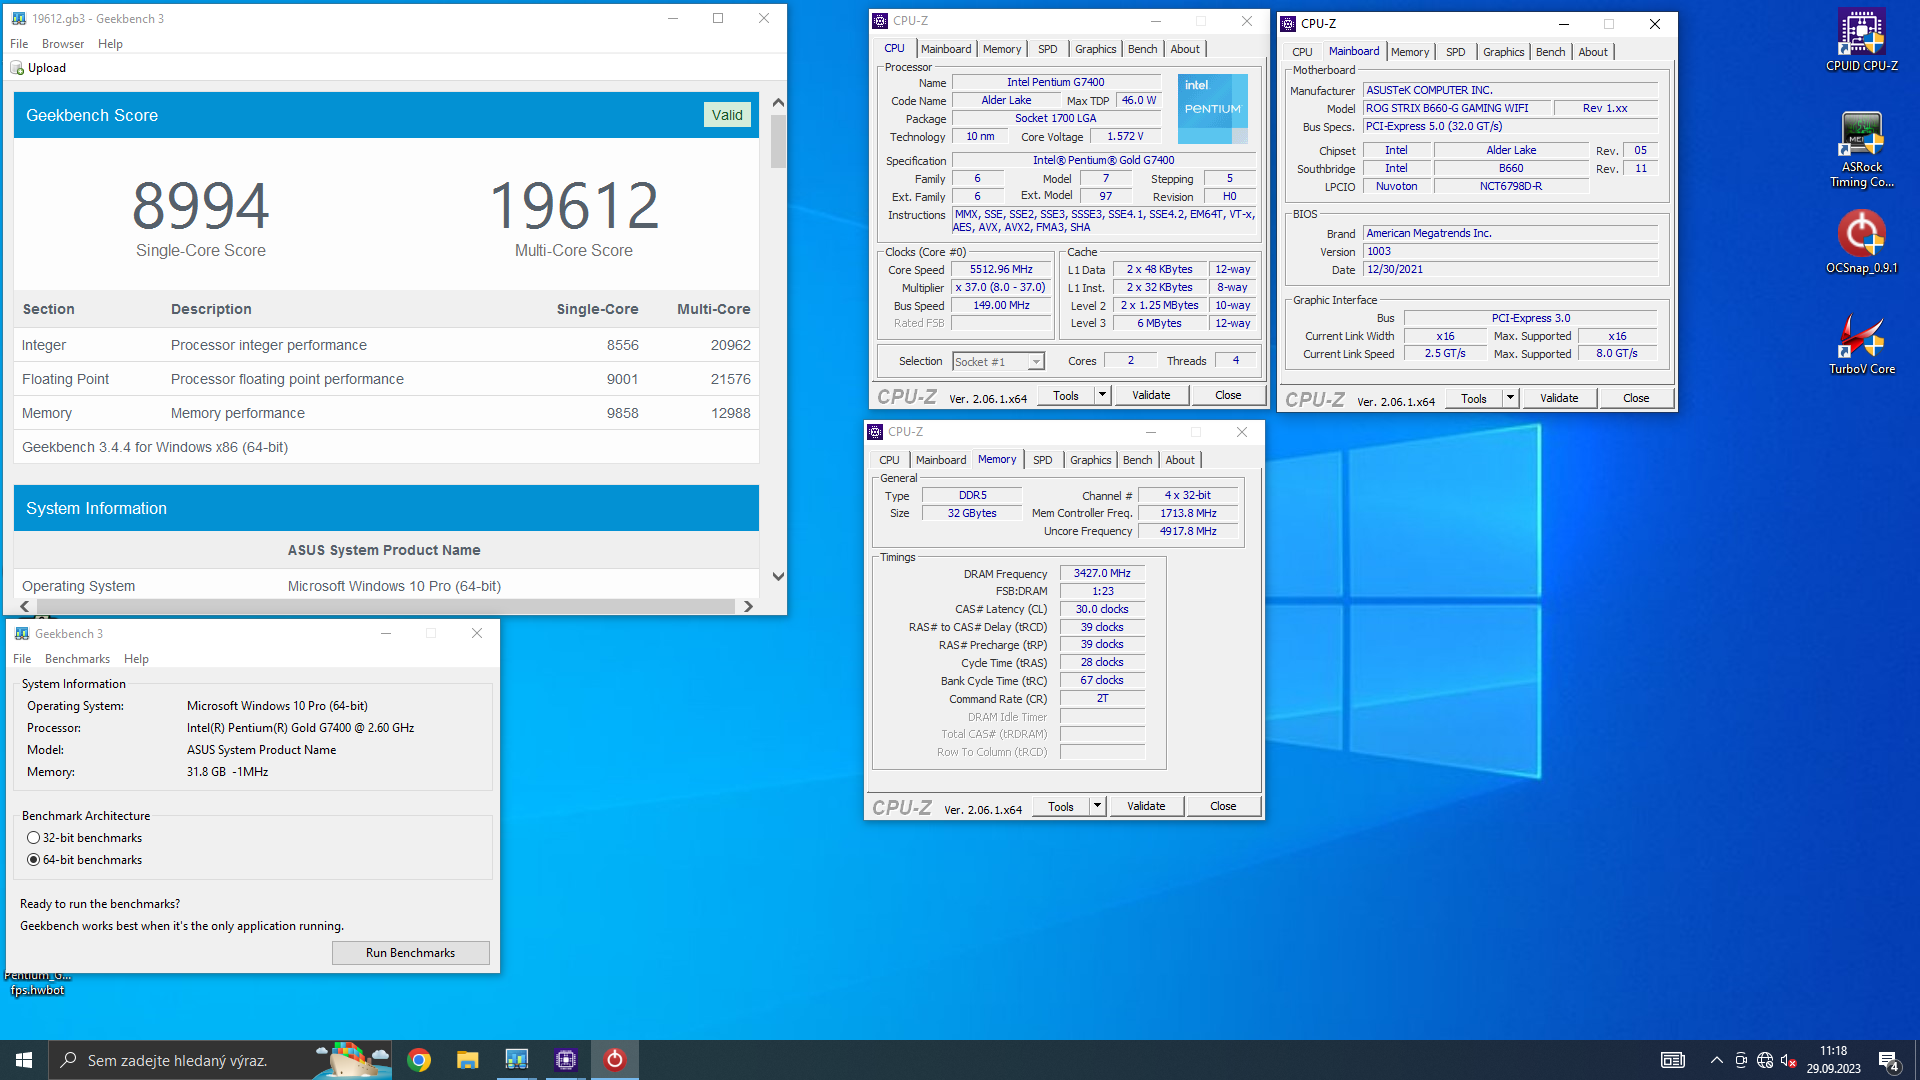
Task: Click Tools button in the Mainboard window
Action: [x=1473, y=398]
